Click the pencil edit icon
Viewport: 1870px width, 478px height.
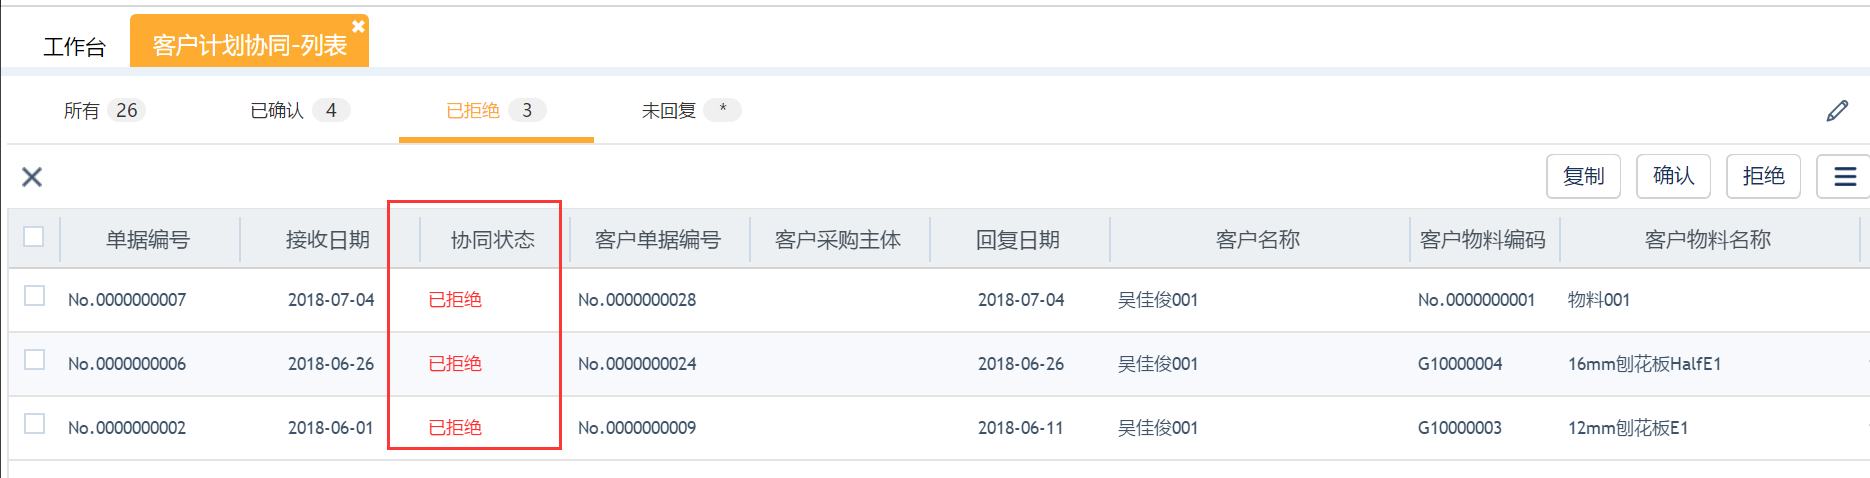click(1837, 111)
